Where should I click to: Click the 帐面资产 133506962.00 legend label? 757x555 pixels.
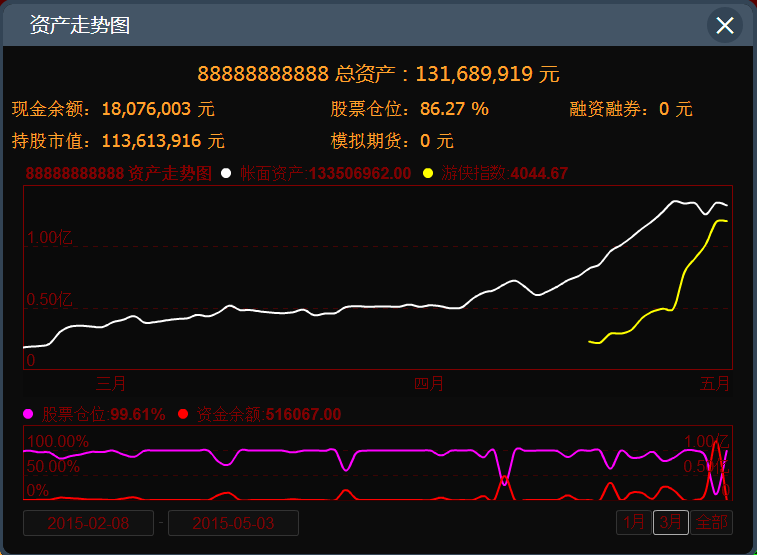(325, 174)
